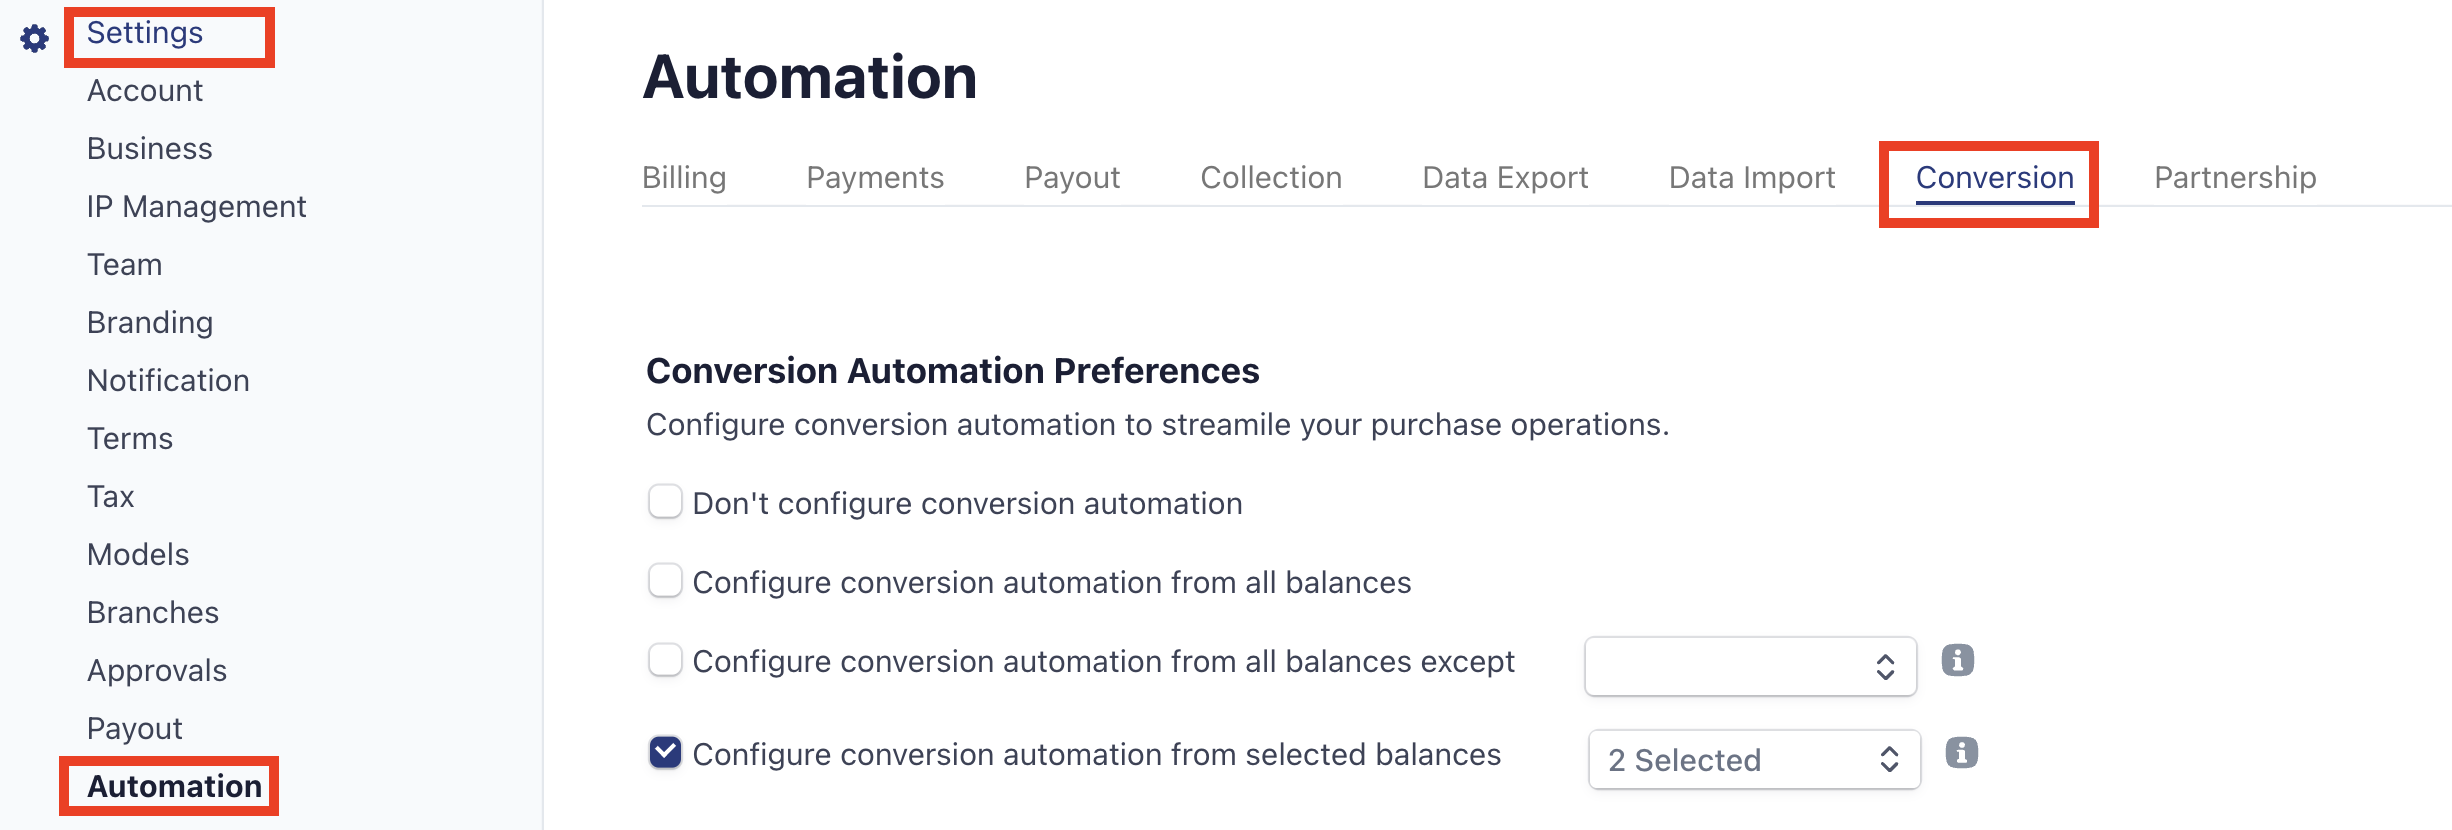The width and height of the screenshot is (2452, 830).
Task: Click the Settings gear icon
Action: [x=35, y=38]
